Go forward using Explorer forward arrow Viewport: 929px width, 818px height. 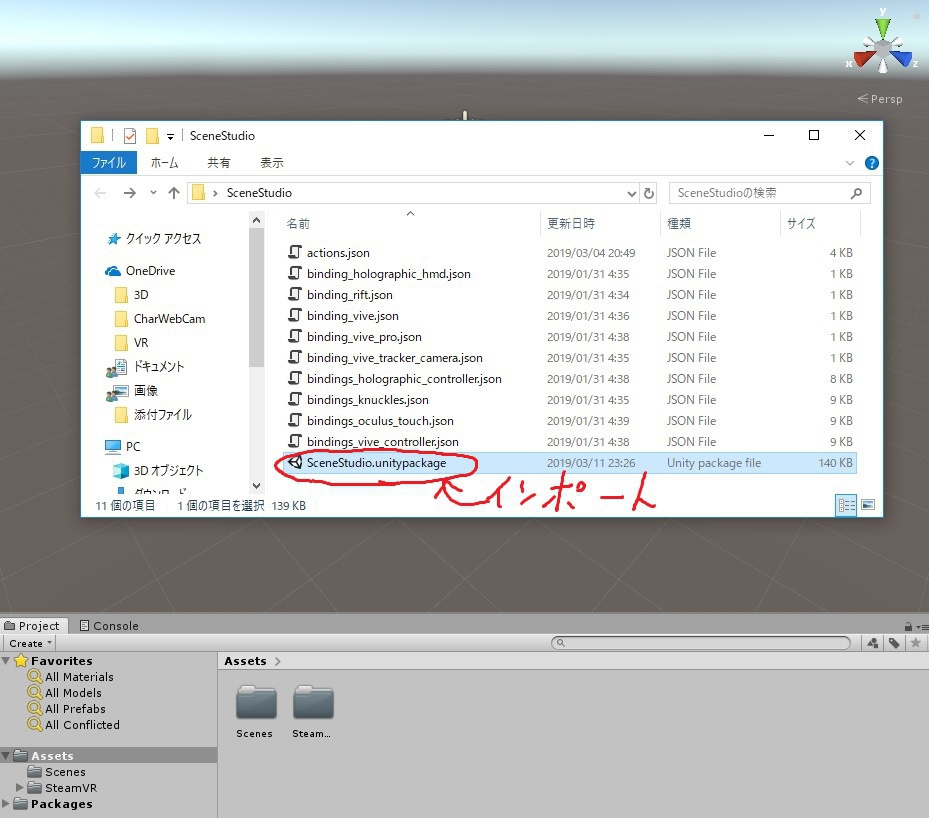[x=130, y=193]
